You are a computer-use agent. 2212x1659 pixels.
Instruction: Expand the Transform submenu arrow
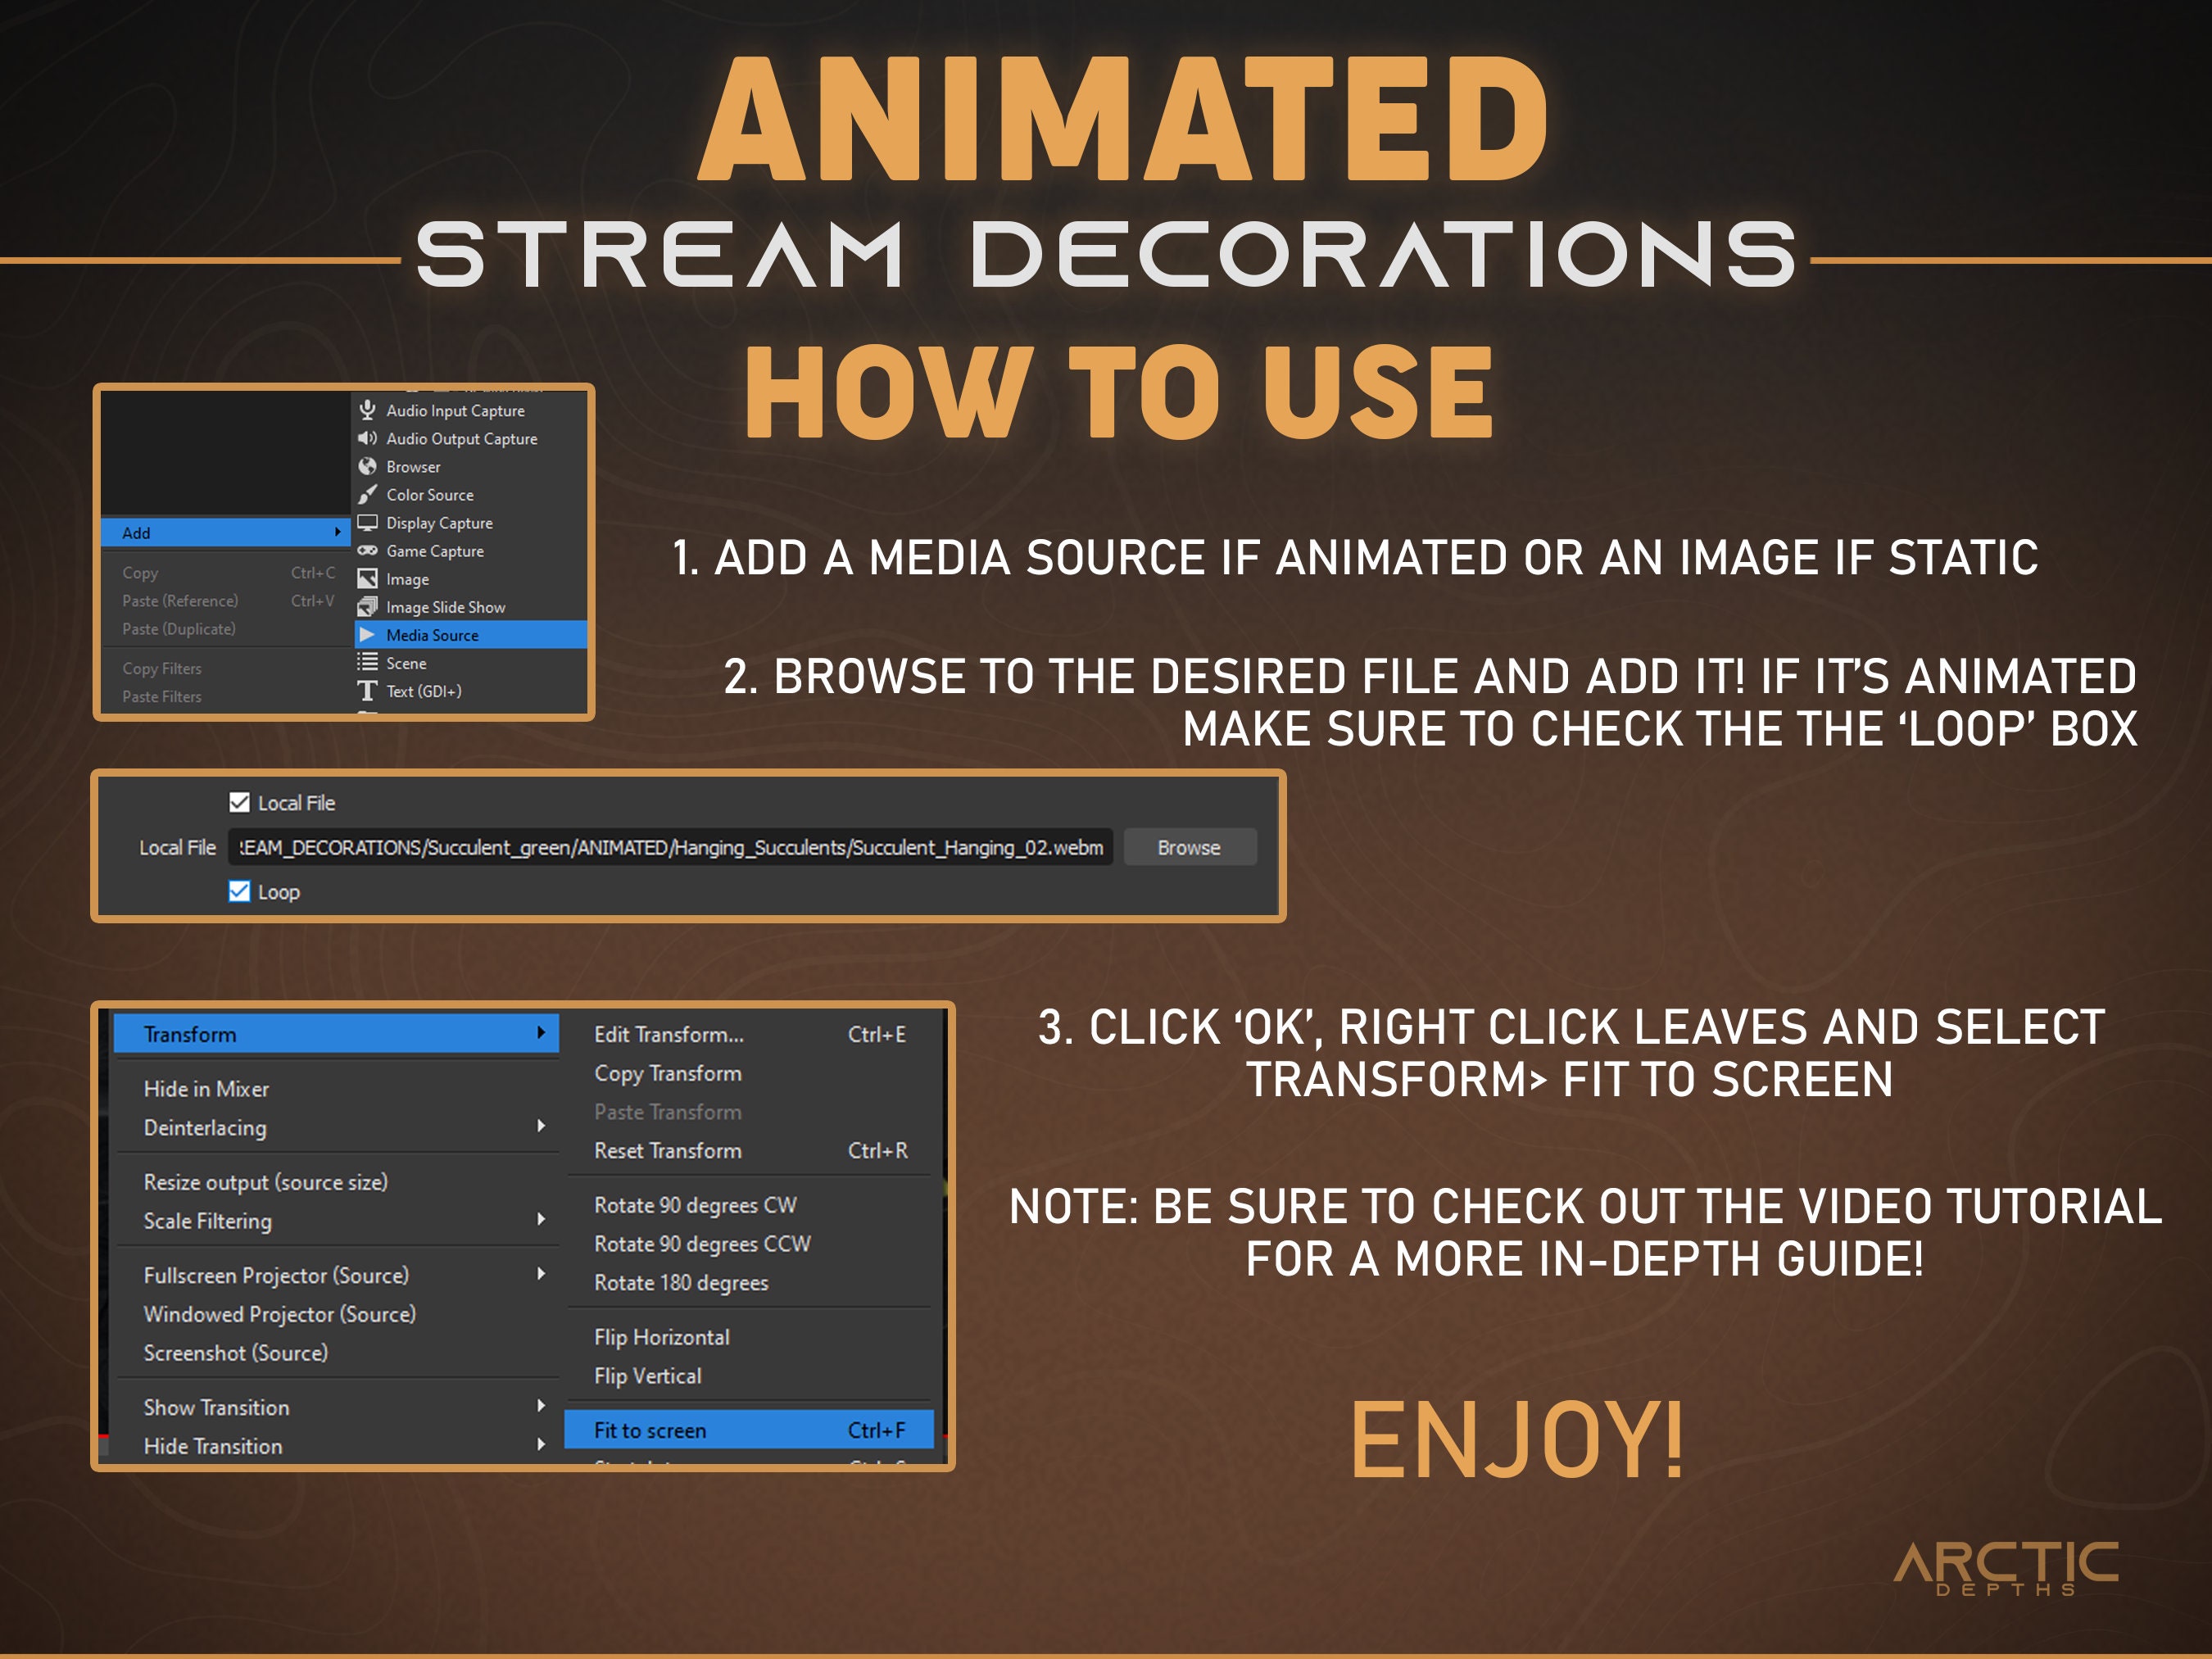[x=541, y=1034]
